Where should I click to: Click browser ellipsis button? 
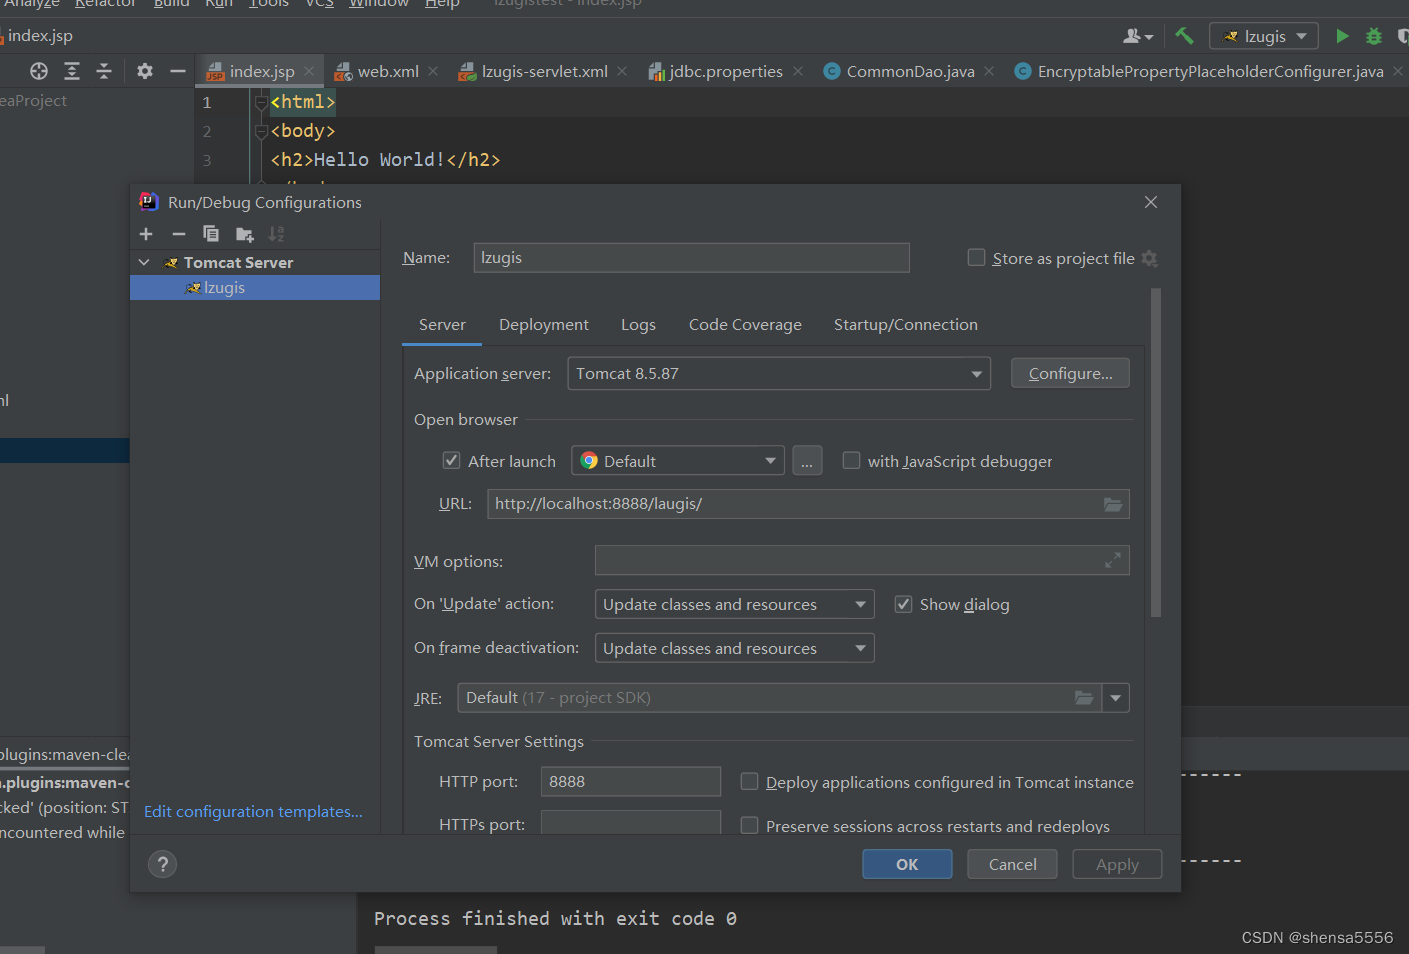point(807,460)
